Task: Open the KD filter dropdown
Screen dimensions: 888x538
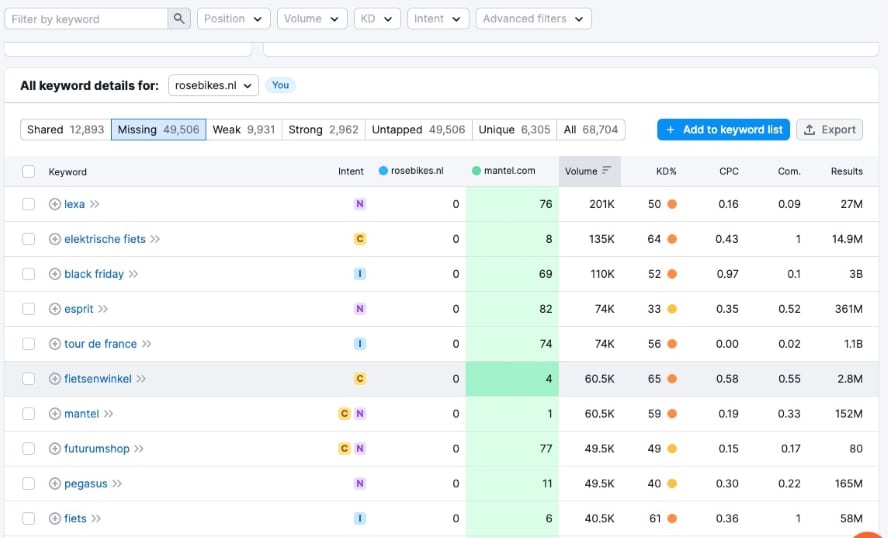Action: pyautogui.click(x=377, y=19)
